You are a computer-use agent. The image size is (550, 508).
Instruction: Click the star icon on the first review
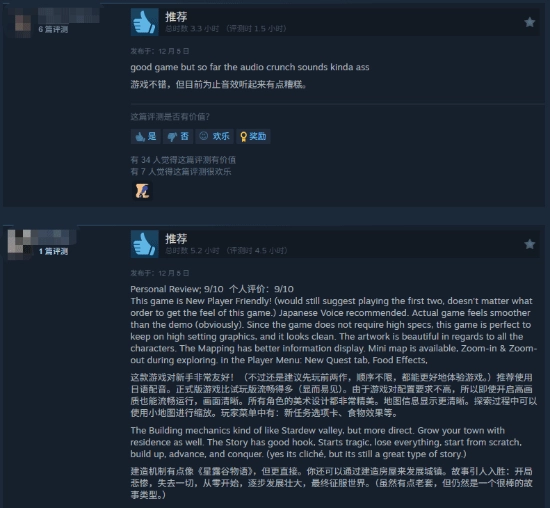(x=529, y=22)
